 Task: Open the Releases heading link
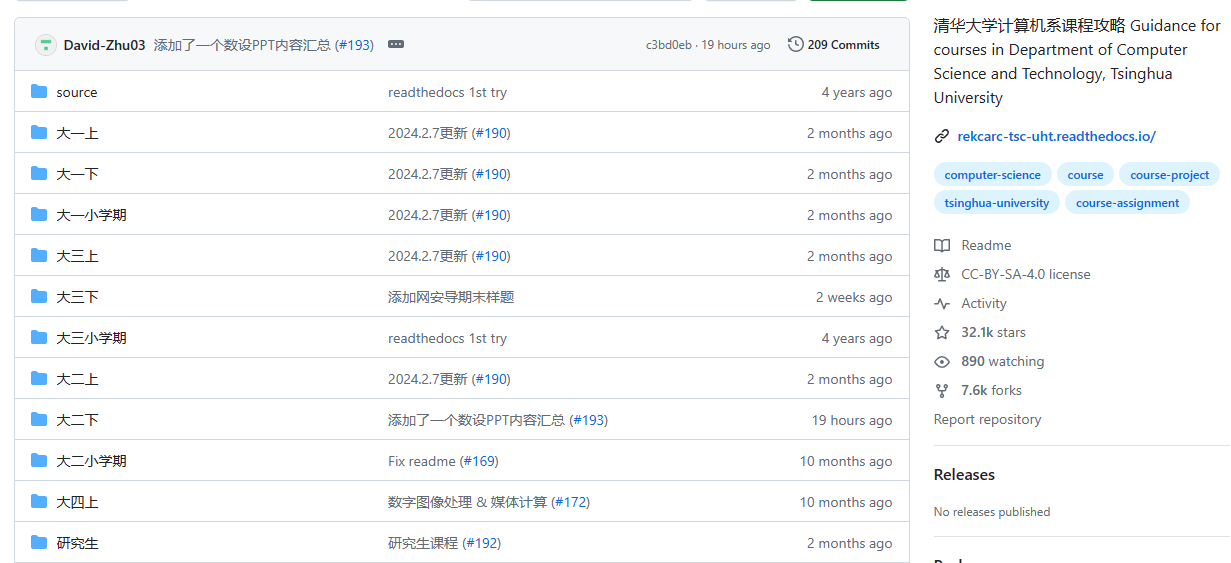click(x=964, y=474)
